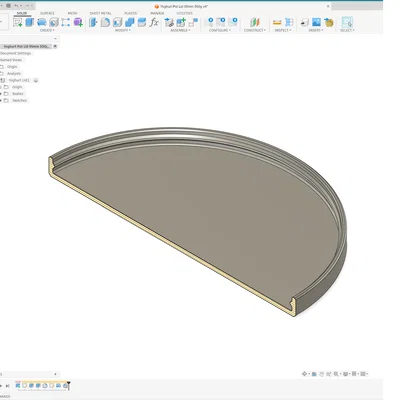This screenshot has width=400, height=400.
Task: Select the Analysis folder in browser
Action: [14, 73]
